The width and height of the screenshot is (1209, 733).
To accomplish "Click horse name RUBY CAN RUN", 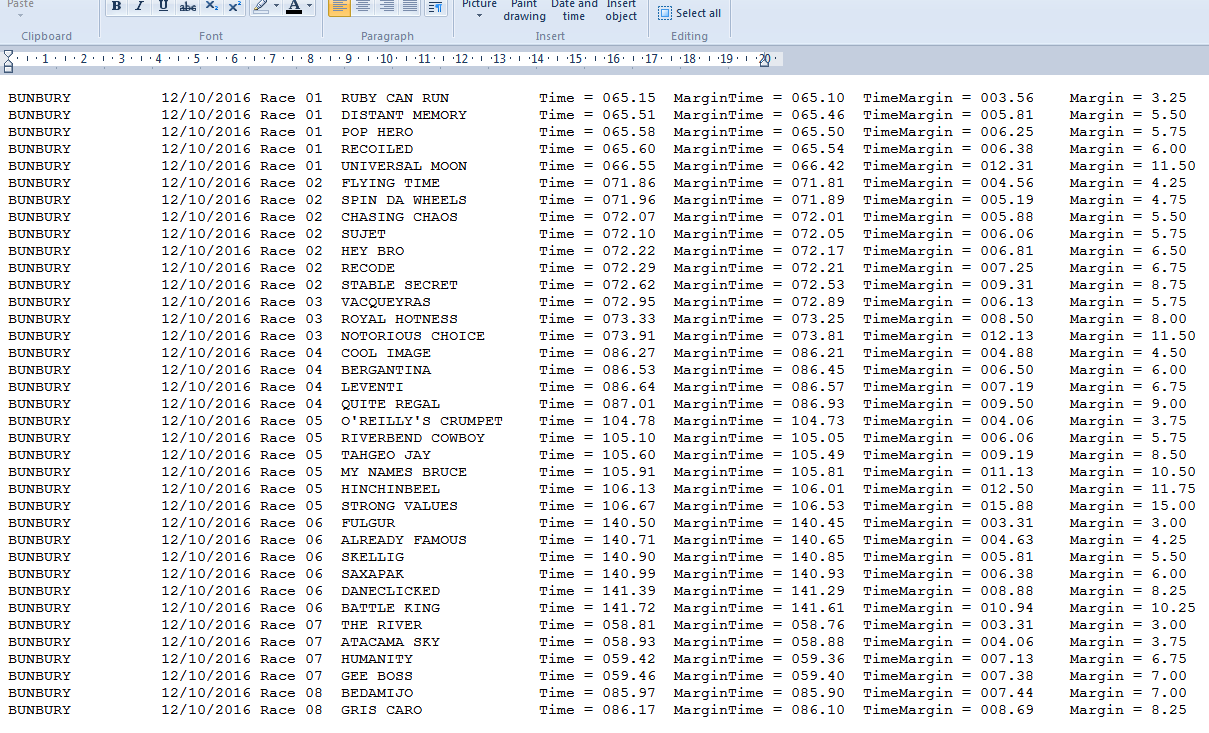I will (x=395, y=98).
